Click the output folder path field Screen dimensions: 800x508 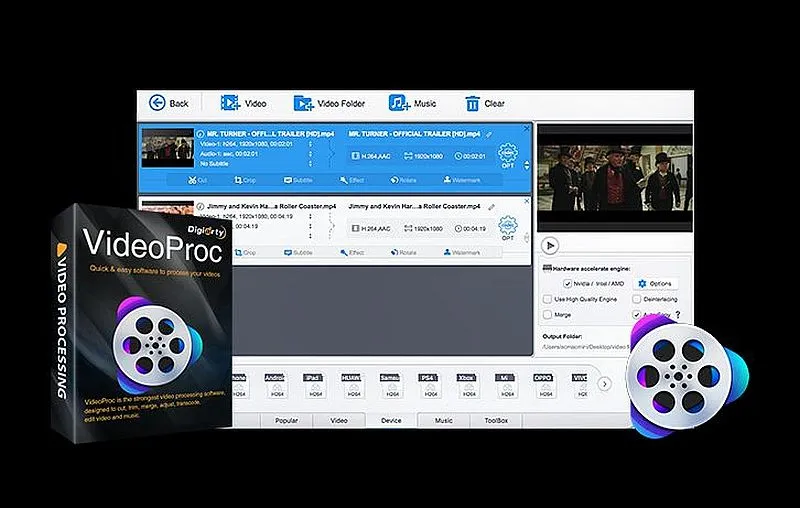[587, 347]
